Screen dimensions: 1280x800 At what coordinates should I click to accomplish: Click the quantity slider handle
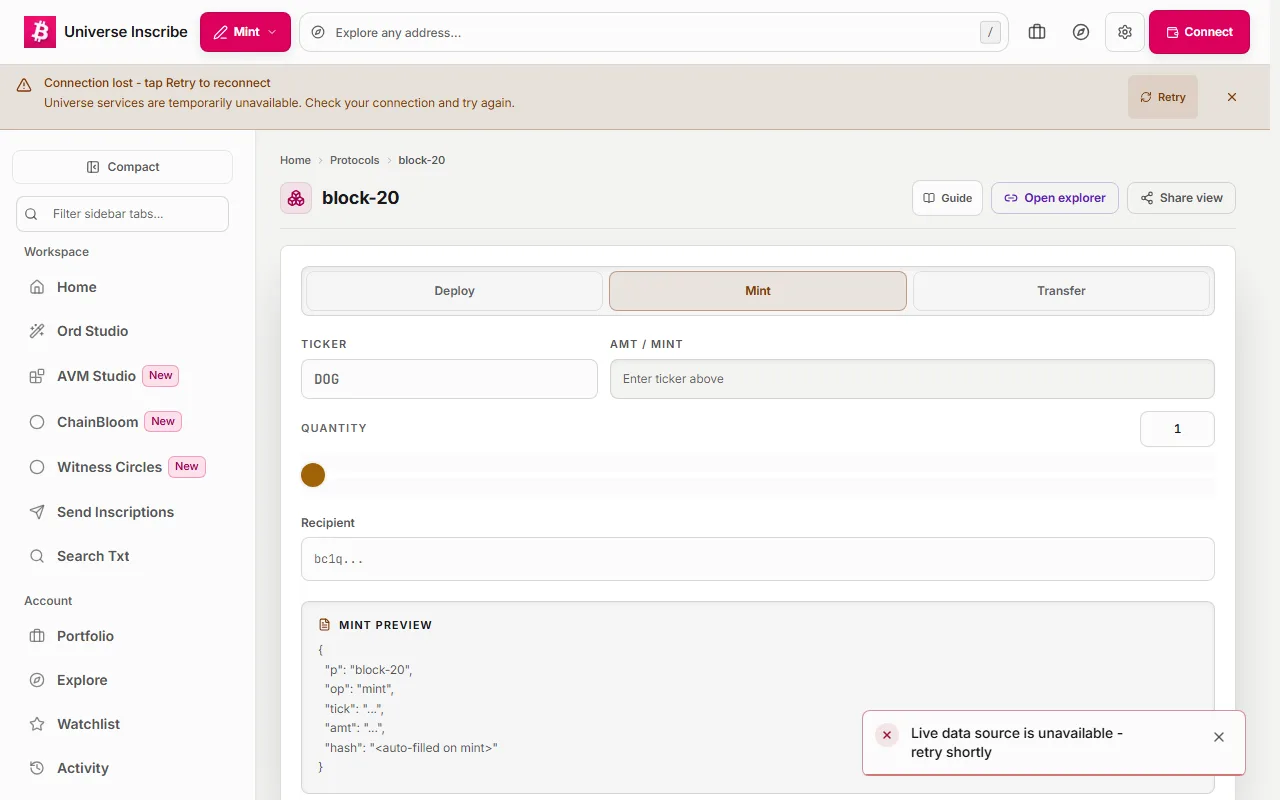pos(313,475)
